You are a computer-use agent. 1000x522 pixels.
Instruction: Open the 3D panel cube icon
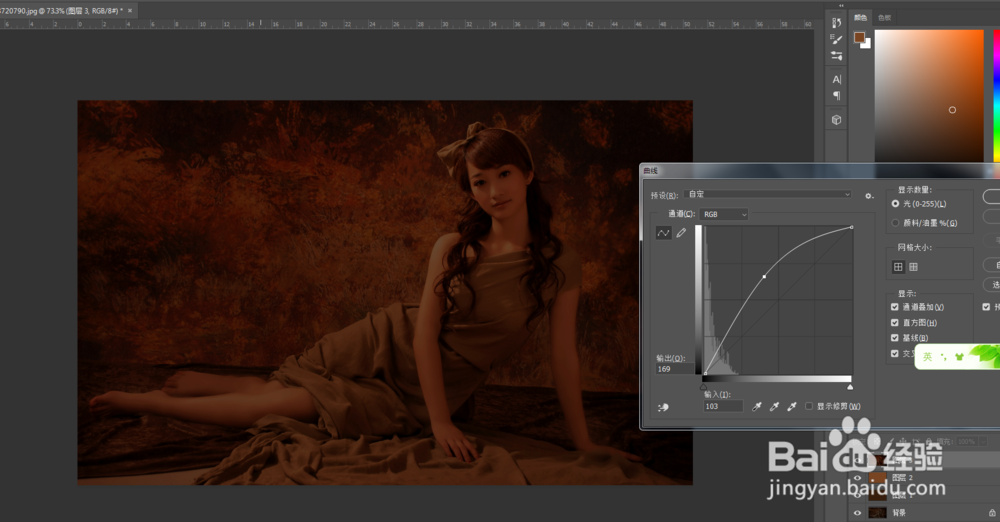(836, 120)
